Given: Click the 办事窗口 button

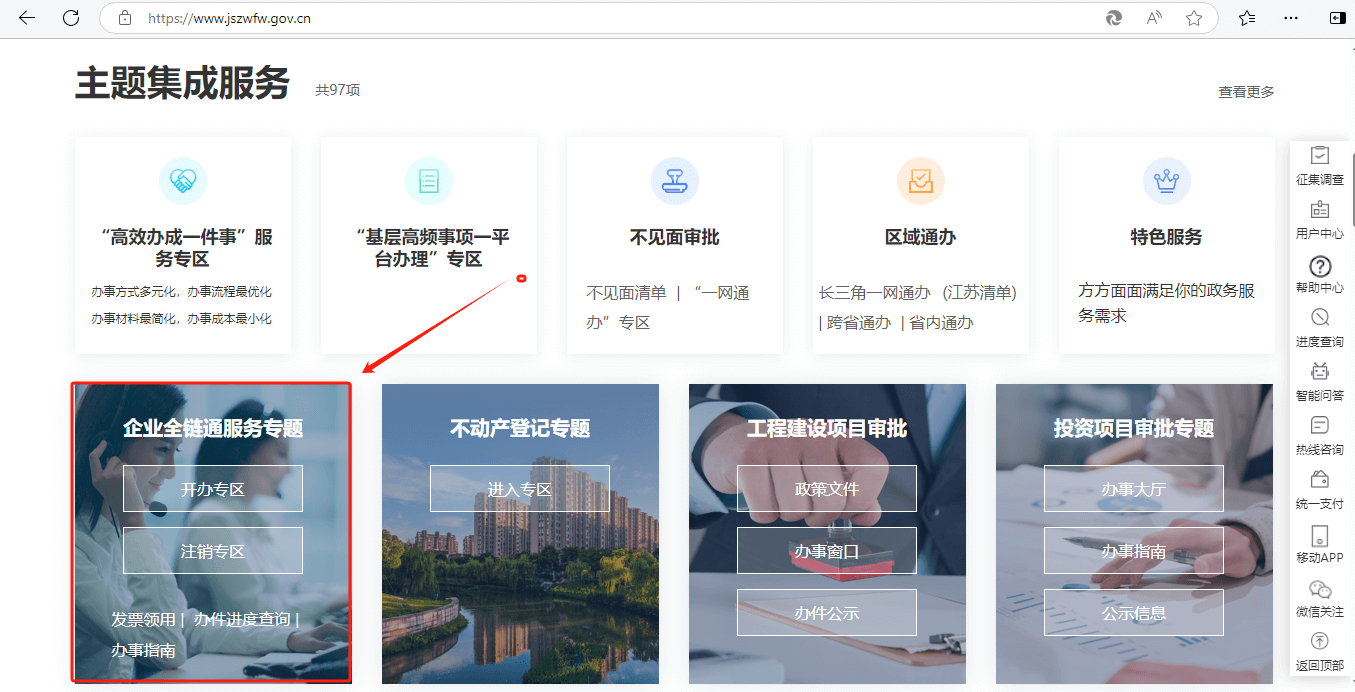Looking at the screenshot, I should coord(827,551).
